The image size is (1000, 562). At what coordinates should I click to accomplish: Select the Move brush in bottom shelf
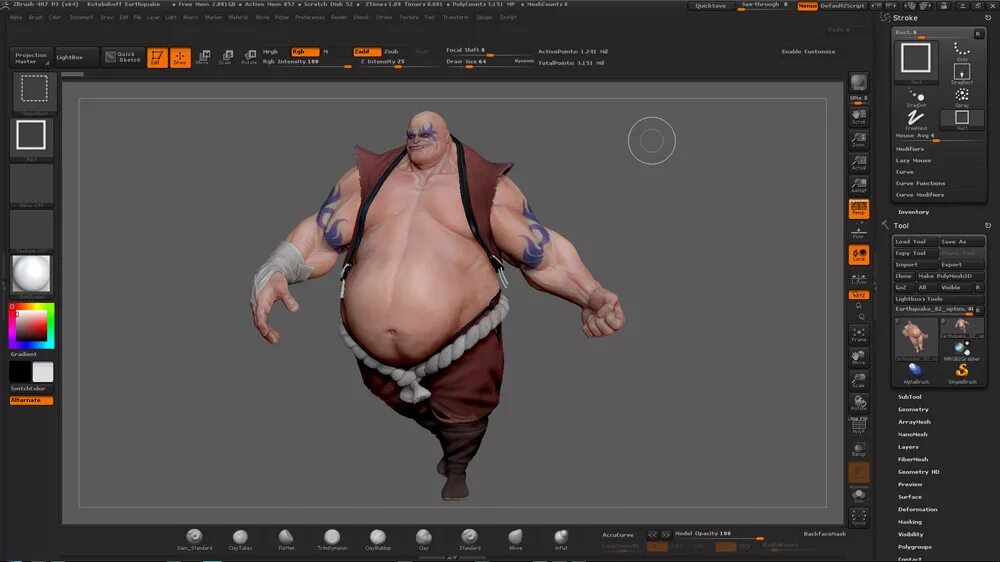515,539
